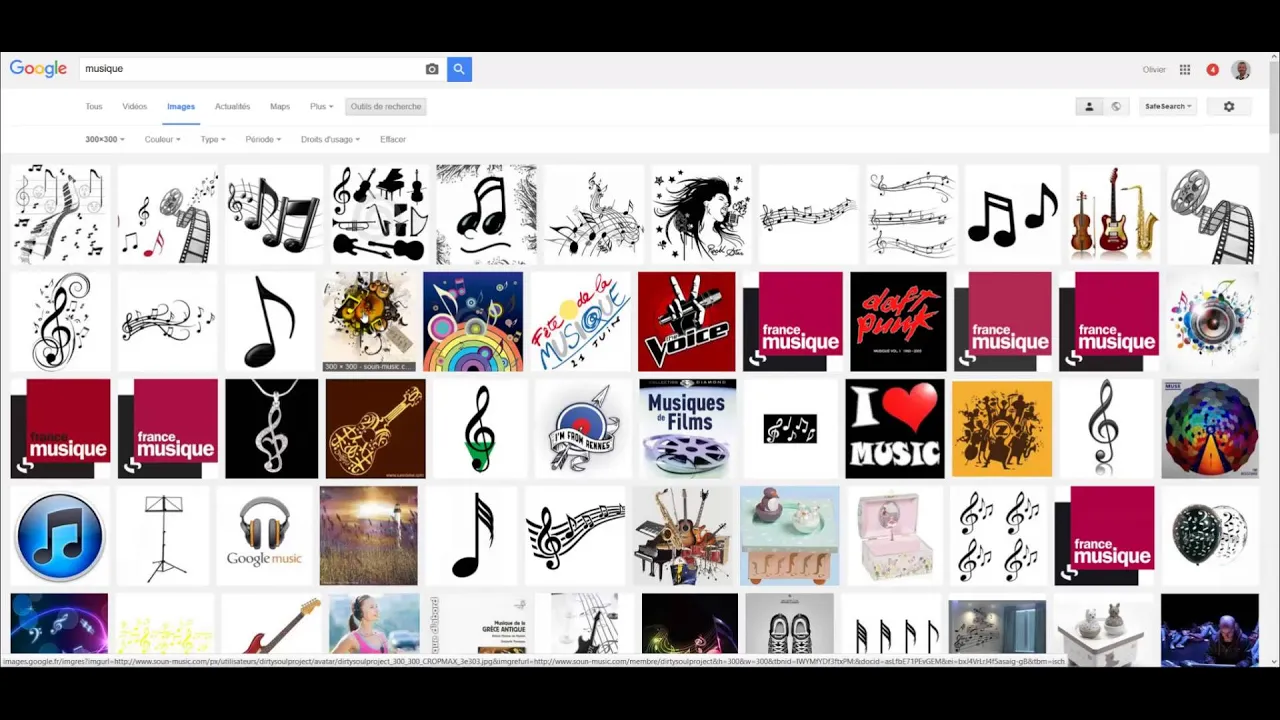
Task: Open Fête de la Musique thumbnail
Action: tap(581, 321)
